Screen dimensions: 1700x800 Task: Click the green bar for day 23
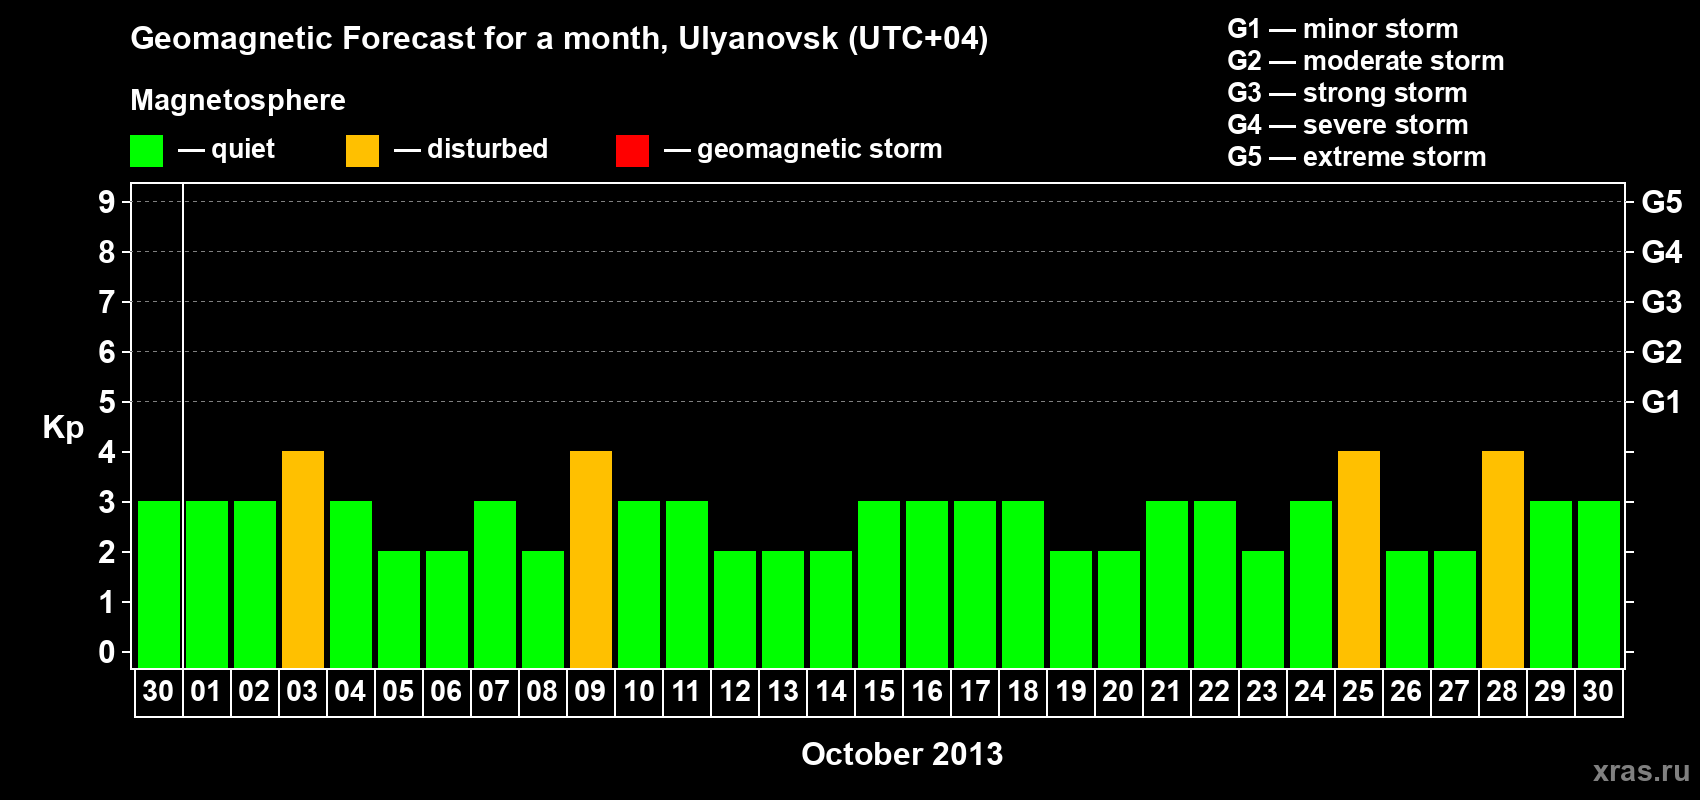click(1263, 610)
